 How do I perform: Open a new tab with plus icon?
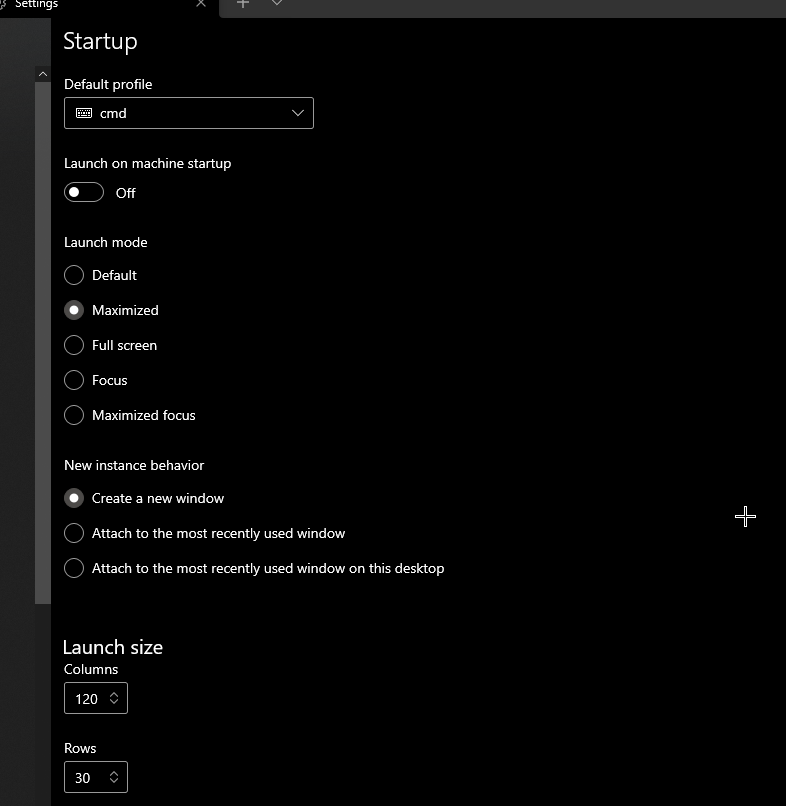pos(243,4)
